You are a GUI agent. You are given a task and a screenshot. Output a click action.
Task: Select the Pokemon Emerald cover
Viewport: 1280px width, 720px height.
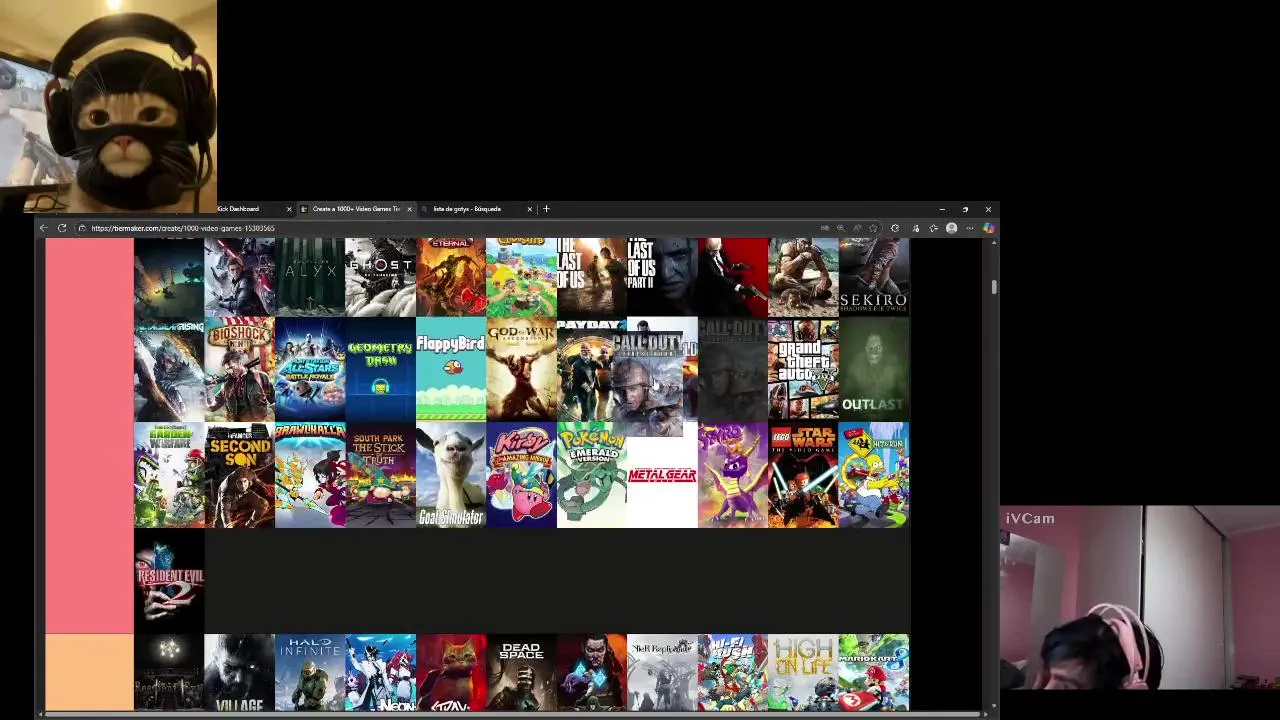[x=592, y=475]
